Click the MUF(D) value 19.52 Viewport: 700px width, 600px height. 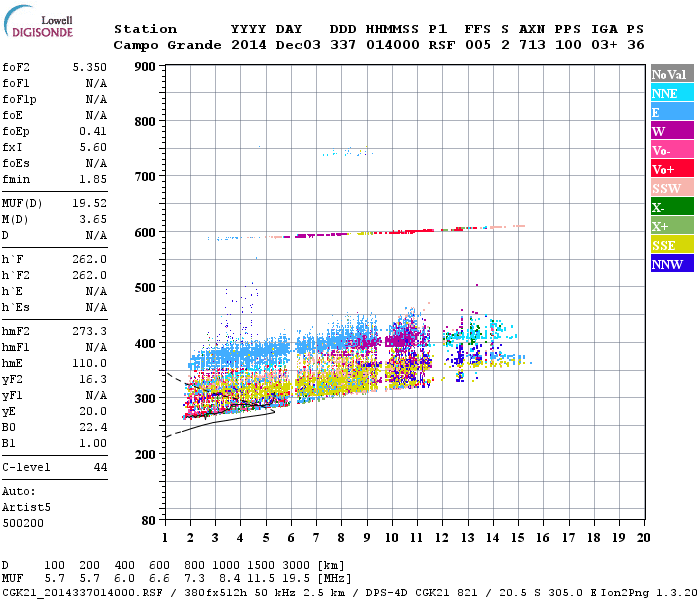(x=90, y=203)
